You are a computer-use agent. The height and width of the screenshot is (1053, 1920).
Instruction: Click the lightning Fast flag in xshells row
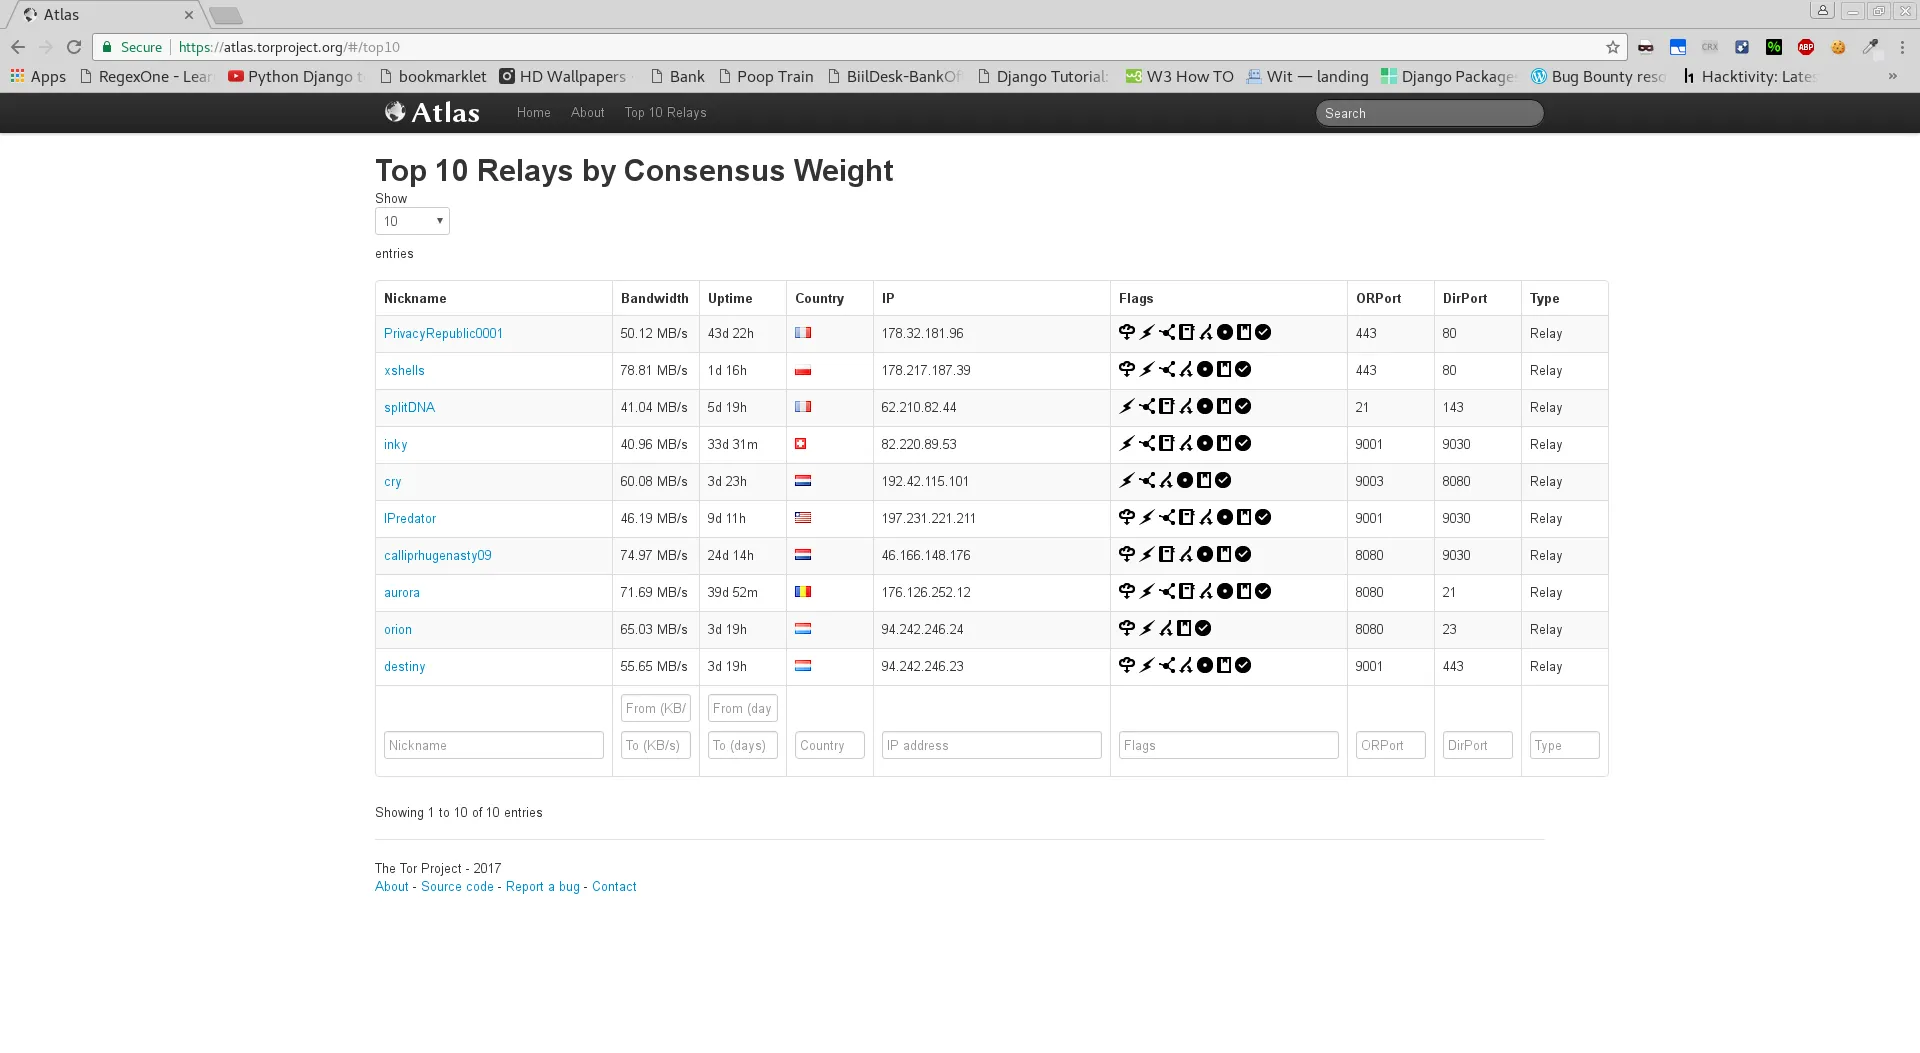click(x=1147, y=369)
